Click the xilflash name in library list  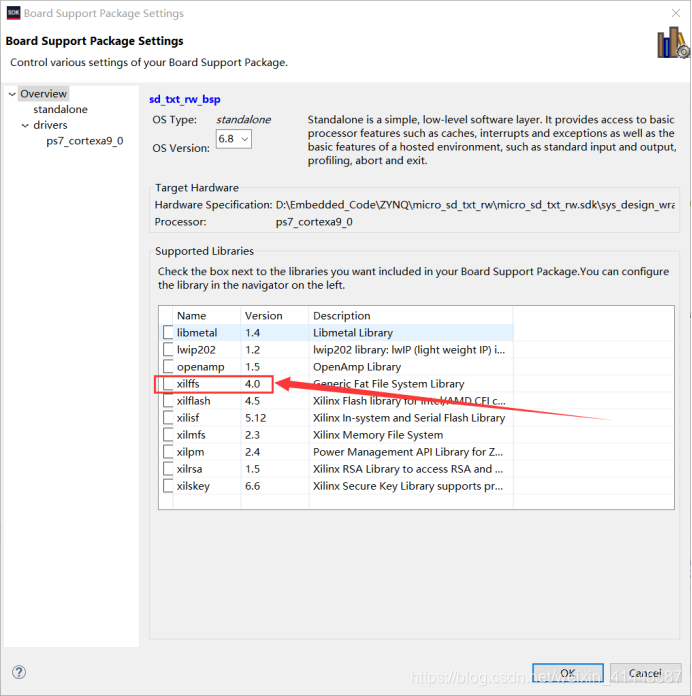pyautogui.click(x=194, y=401)
